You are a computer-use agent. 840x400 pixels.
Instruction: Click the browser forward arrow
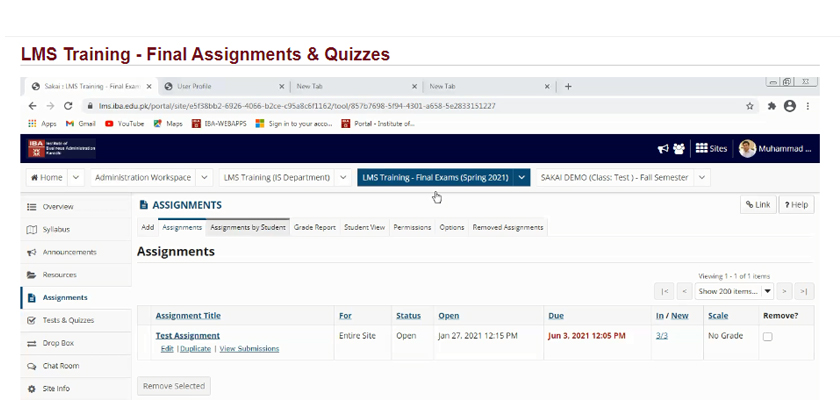click(x=50, y=106)
